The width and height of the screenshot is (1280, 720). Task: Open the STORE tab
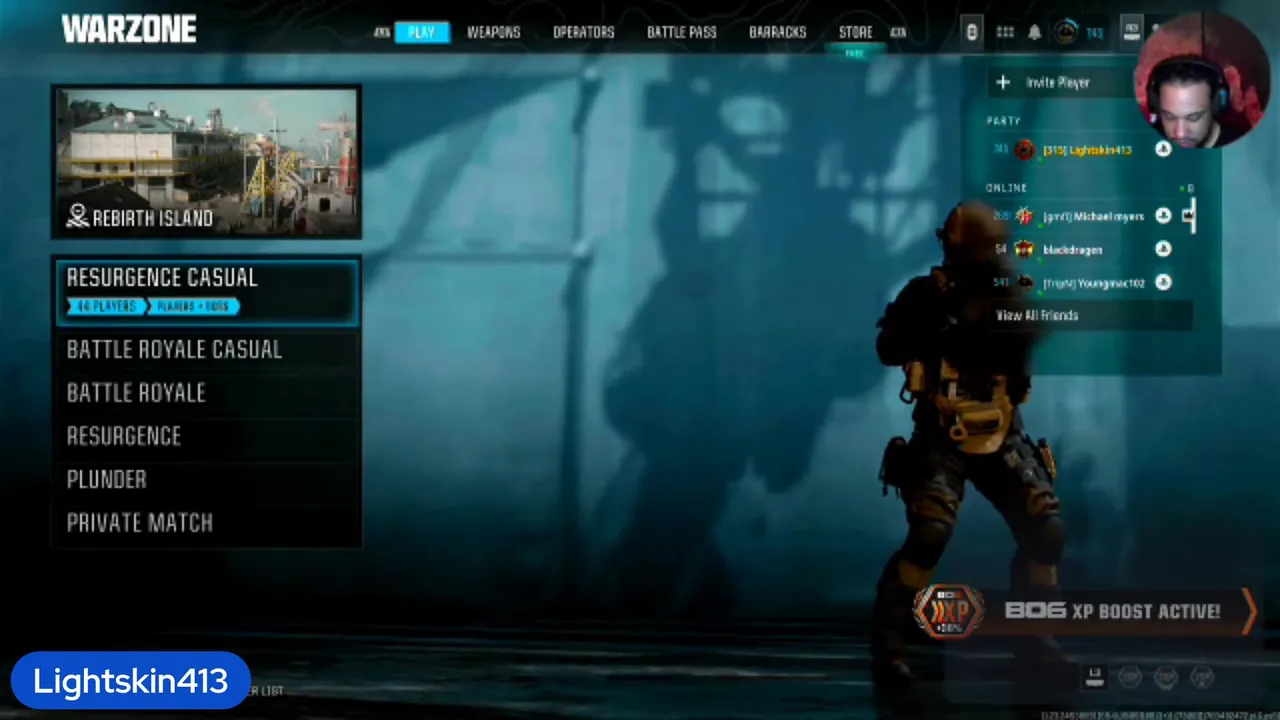click(x=856, y=32)
